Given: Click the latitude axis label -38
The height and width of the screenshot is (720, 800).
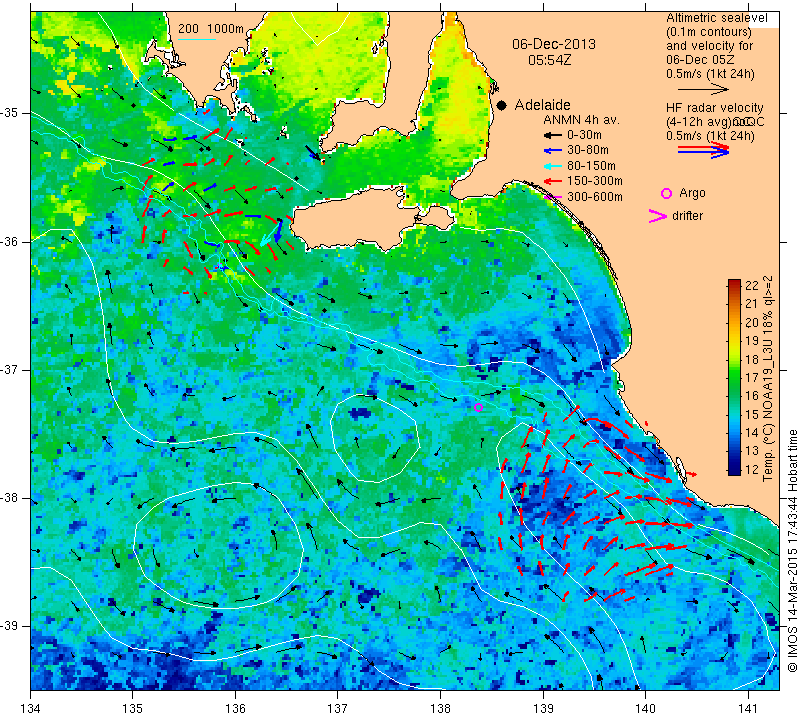Looking at the screenshot, I should coord(11,498).
